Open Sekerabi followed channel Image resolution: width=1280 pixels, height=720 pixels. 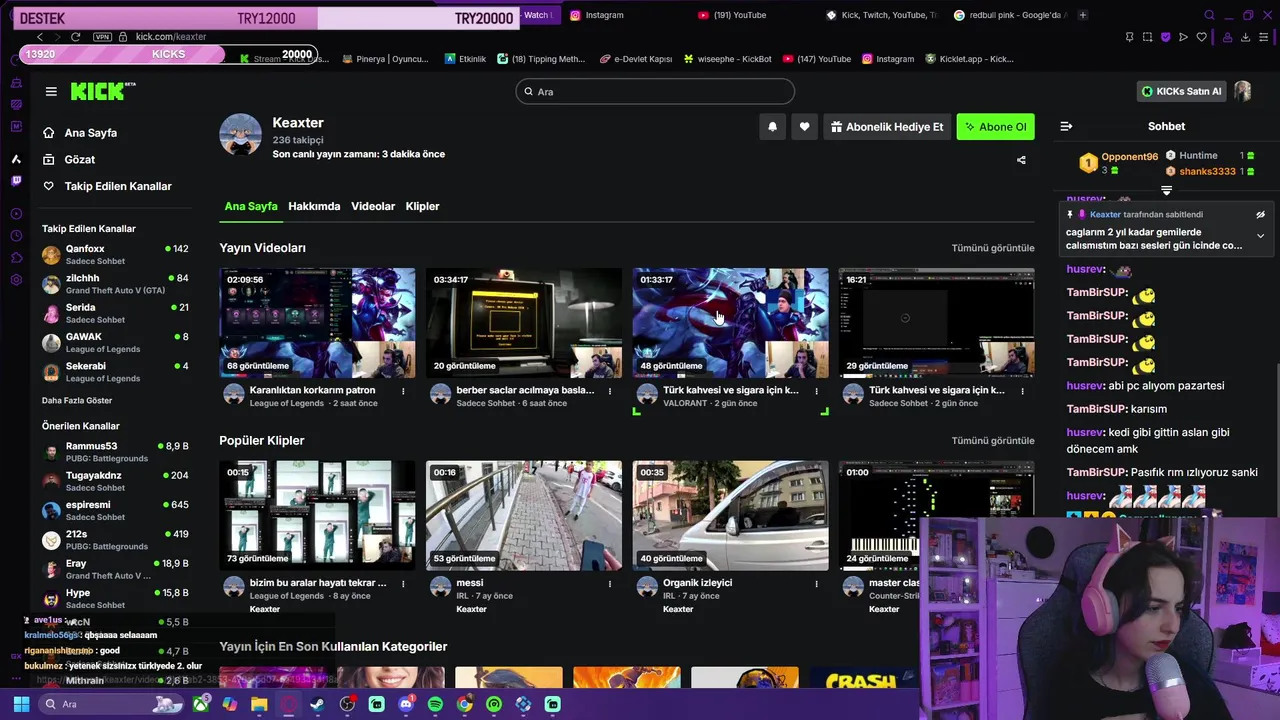click(x=115, y=372)
